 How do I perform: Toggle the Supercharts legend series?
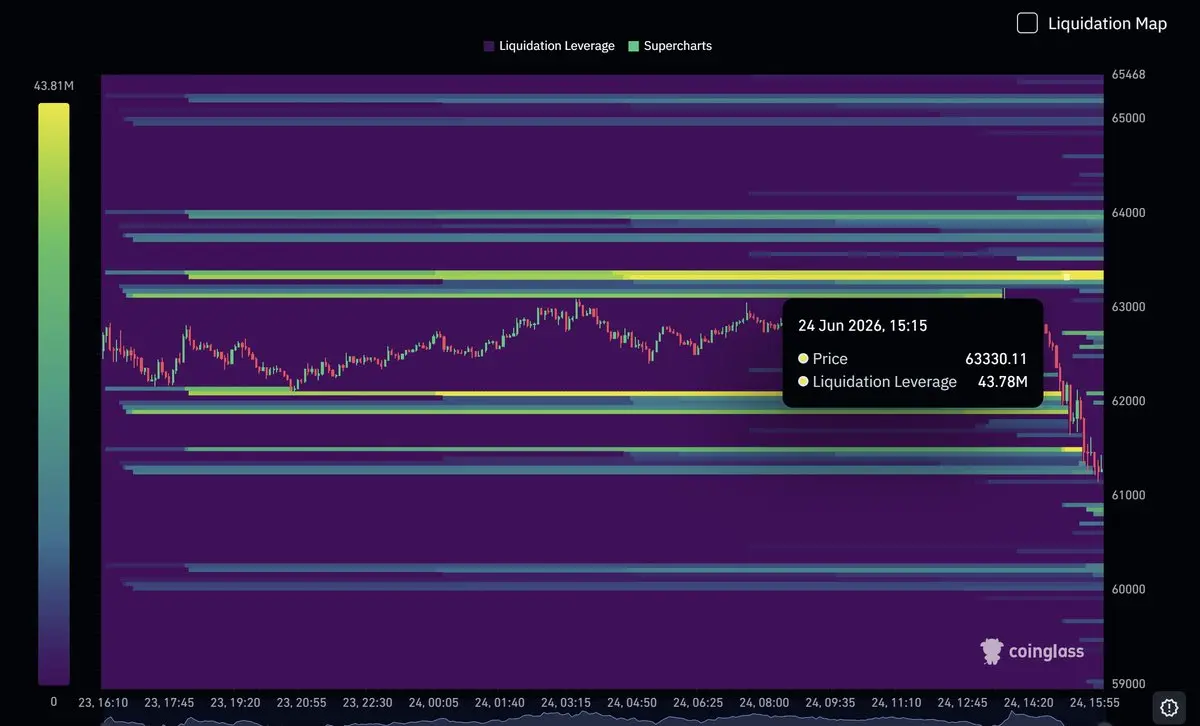[670, 46]
